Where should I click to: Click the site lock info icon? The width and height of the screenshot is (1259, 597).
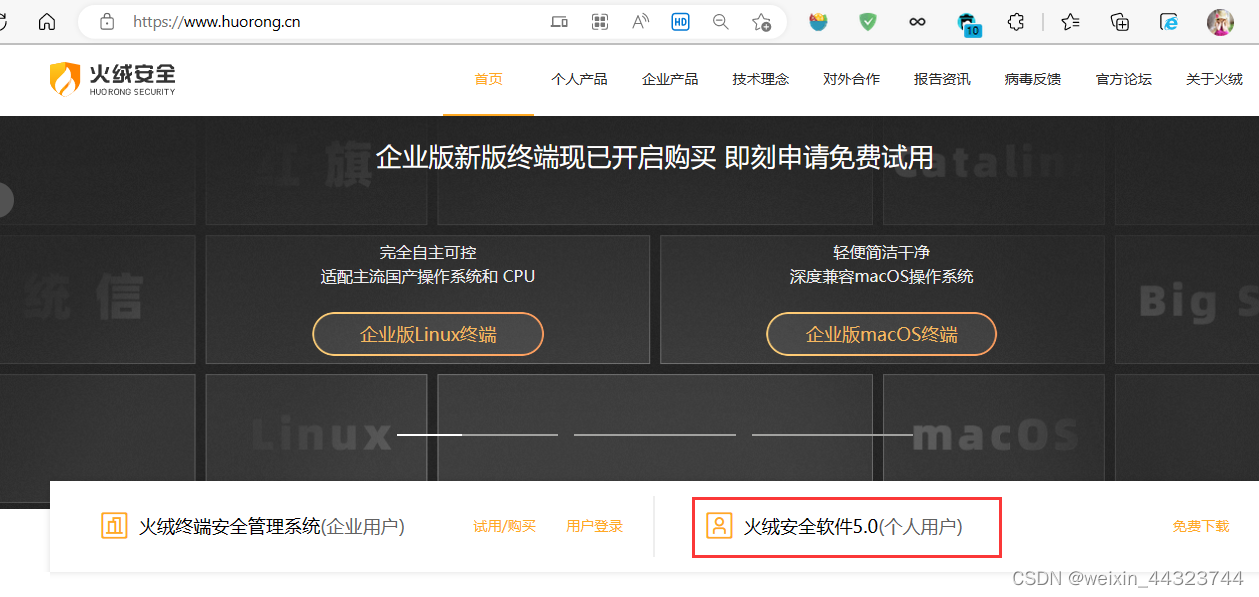click(107, 21)
